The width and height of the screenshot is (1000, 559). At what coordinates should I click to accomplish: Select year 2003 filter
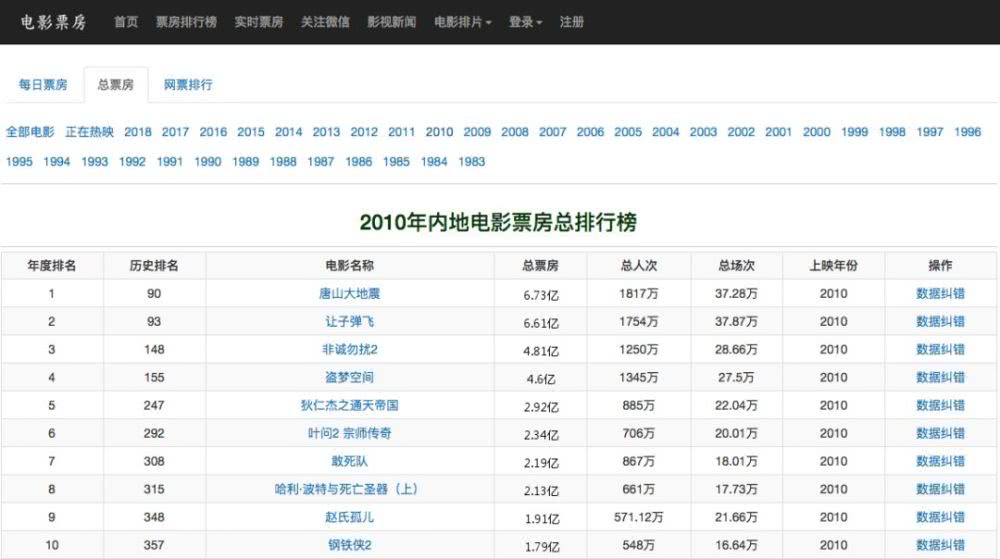[703, 131]
